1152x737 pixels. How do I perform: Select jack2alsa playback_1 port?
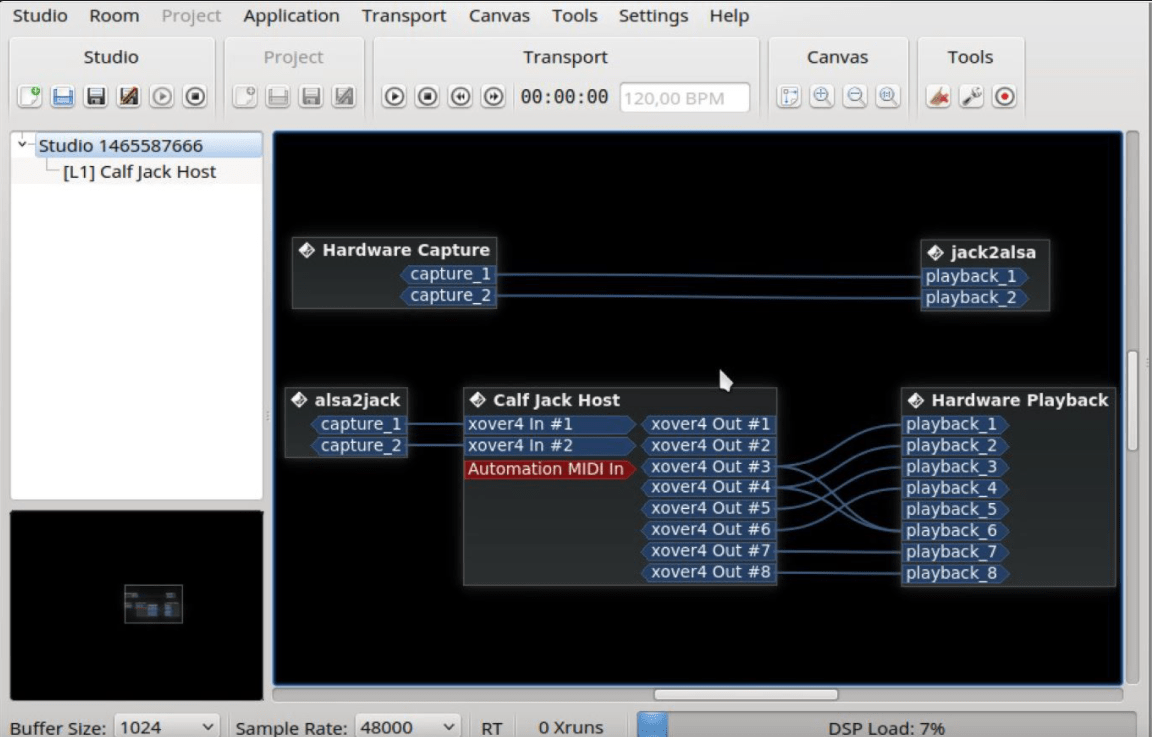point(974,276)
